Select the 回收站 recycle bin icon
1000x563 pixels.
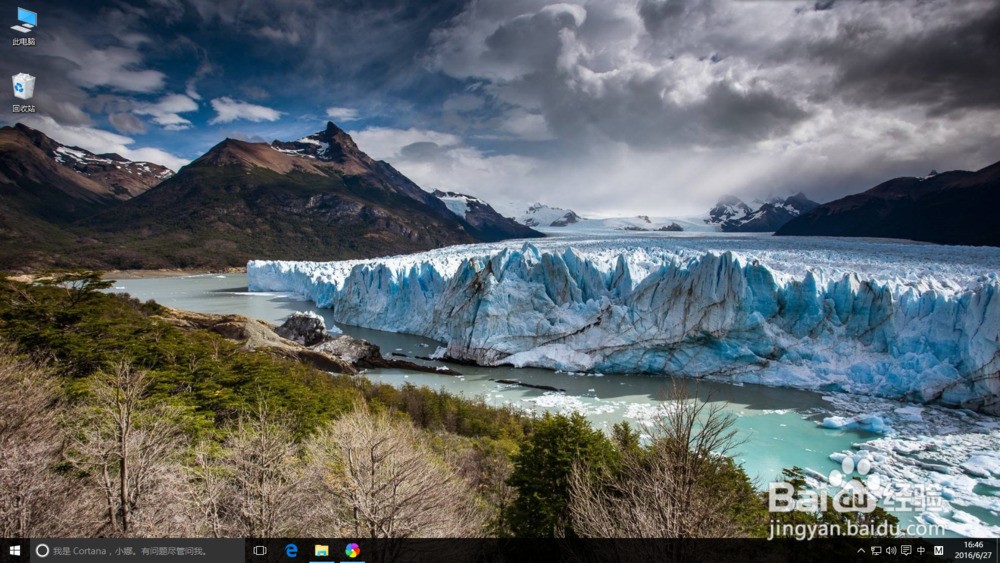point(24,93)
